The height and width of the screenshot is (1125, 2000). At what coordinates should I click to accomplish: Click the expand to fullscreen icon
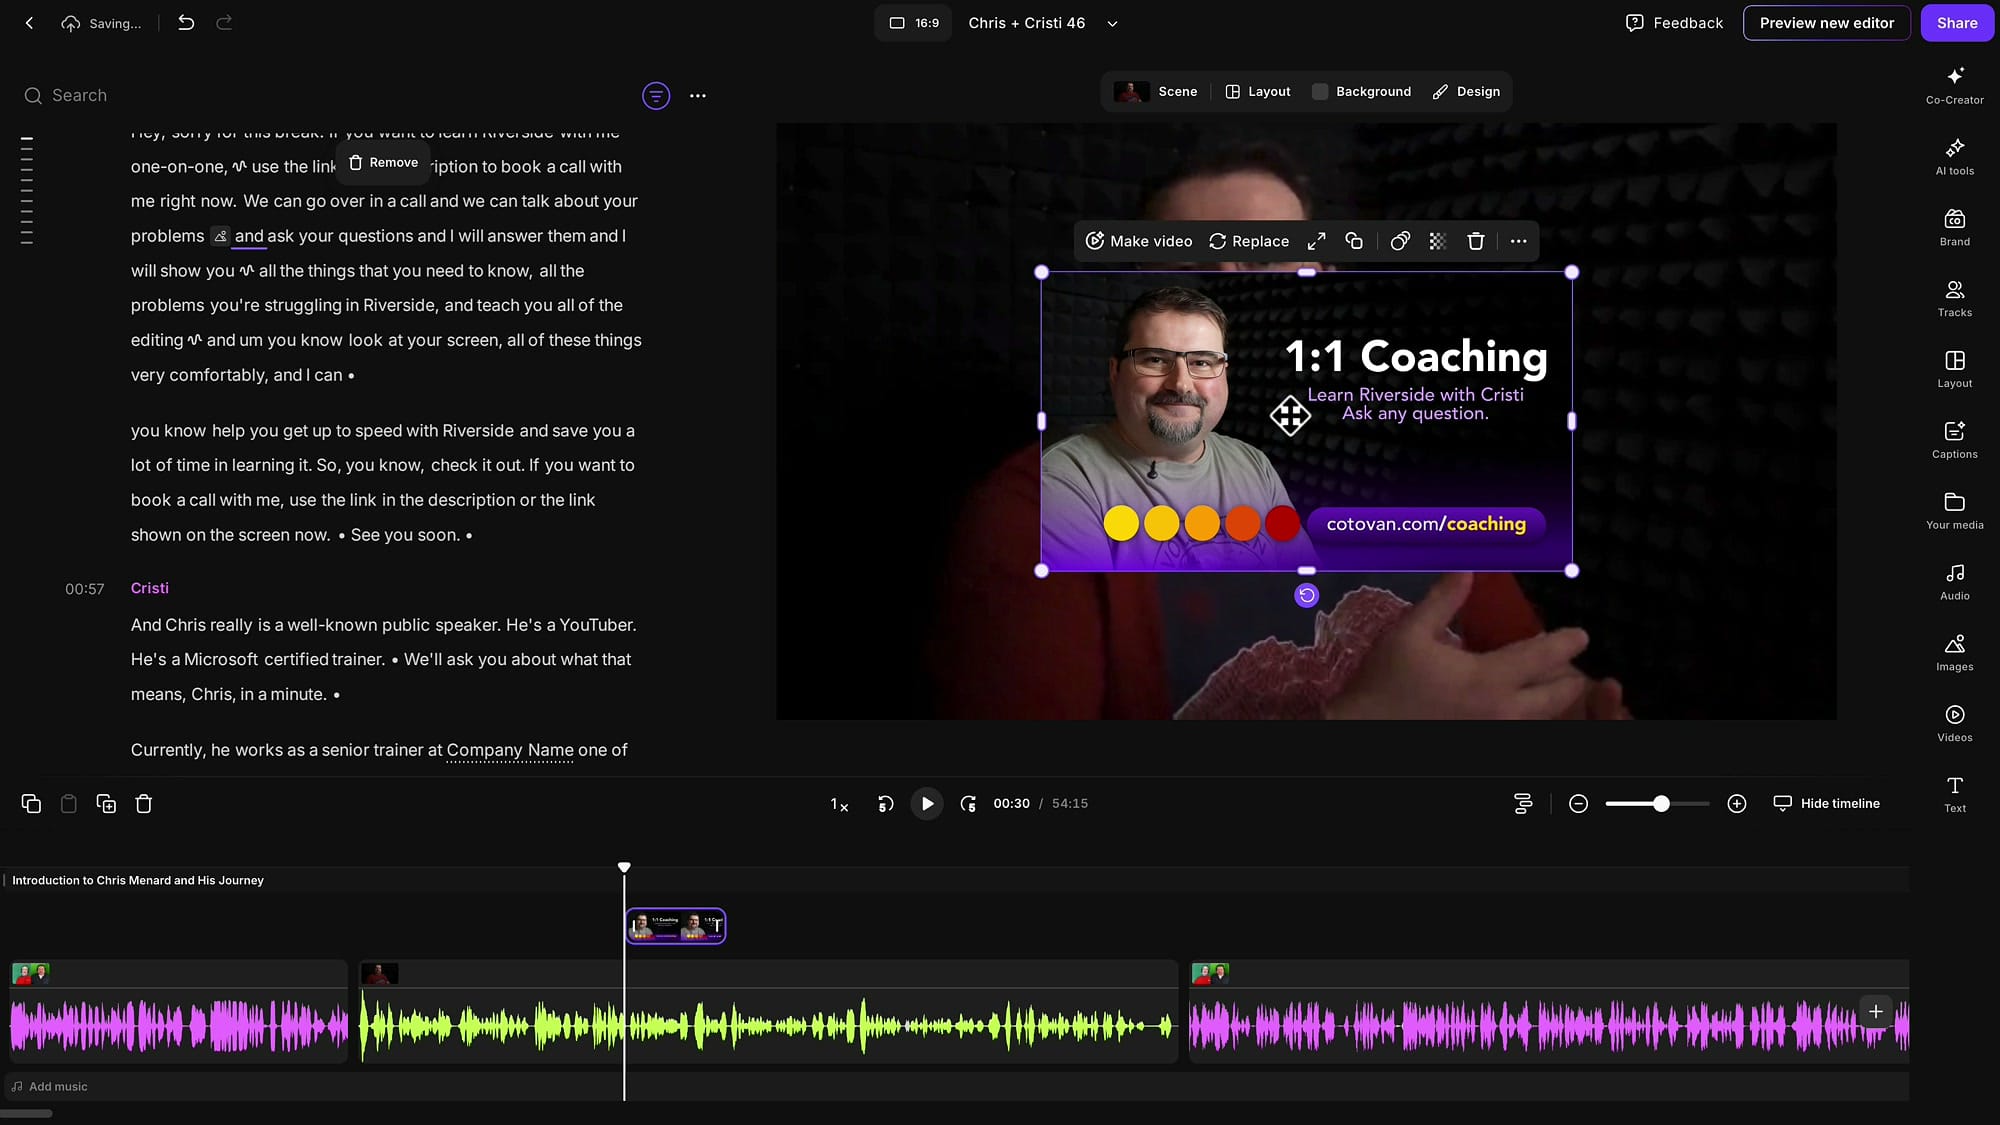(1316, 241)
